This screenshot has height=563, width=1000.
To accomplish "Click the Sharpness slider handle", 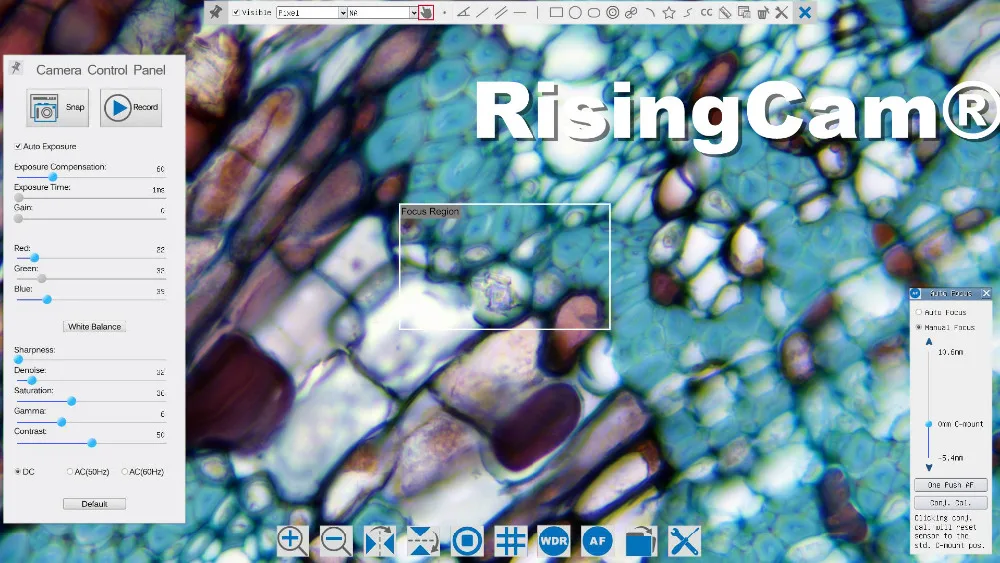I will click(18, 360).
